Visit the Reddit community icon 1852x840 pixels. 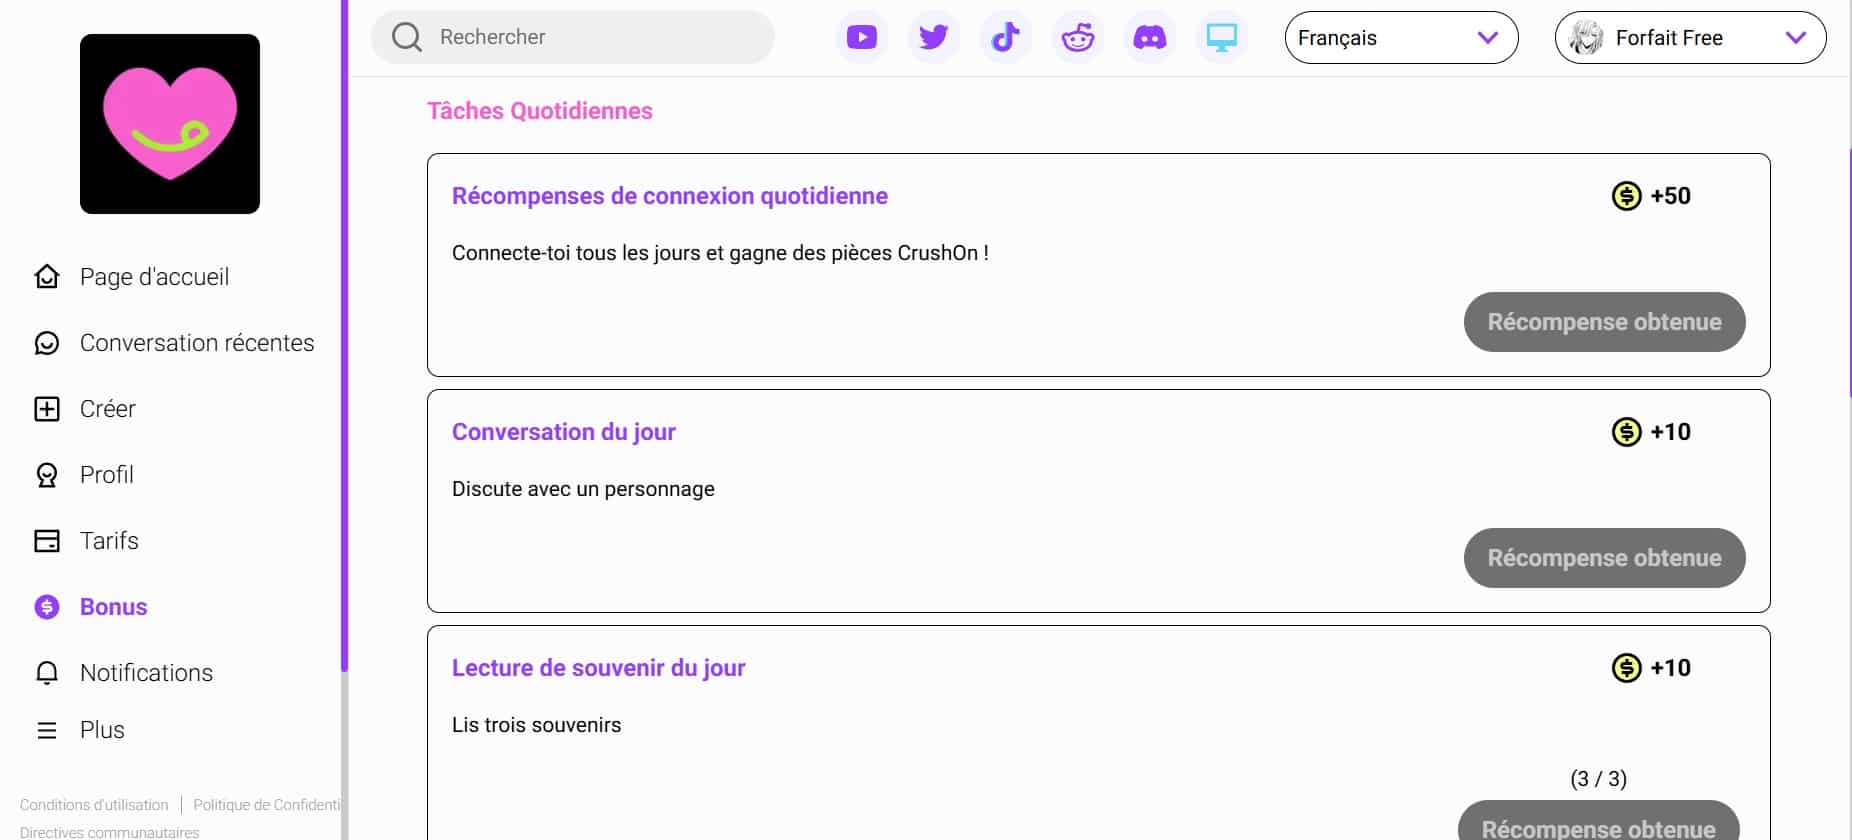1077,38
